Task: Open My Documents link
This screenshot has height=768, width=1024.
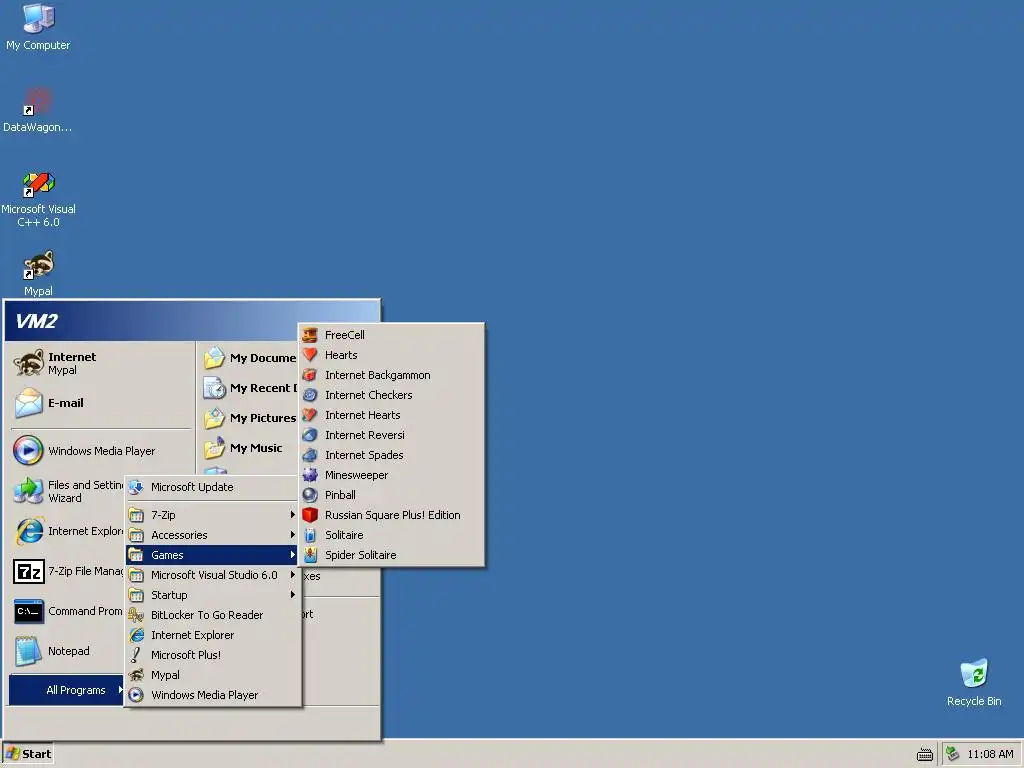Action: (x=249, y=358)
